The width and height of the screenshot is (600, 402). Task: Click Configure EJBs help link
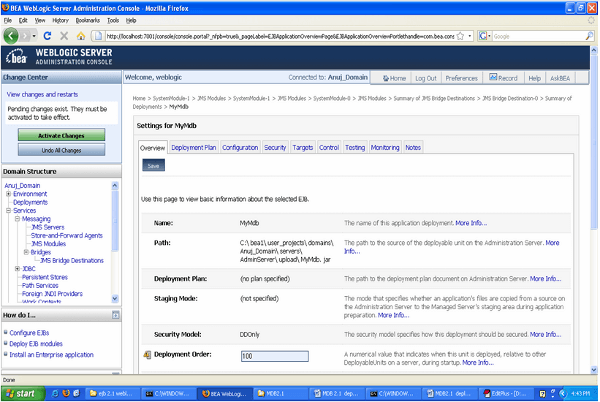(x=29, y=333)
